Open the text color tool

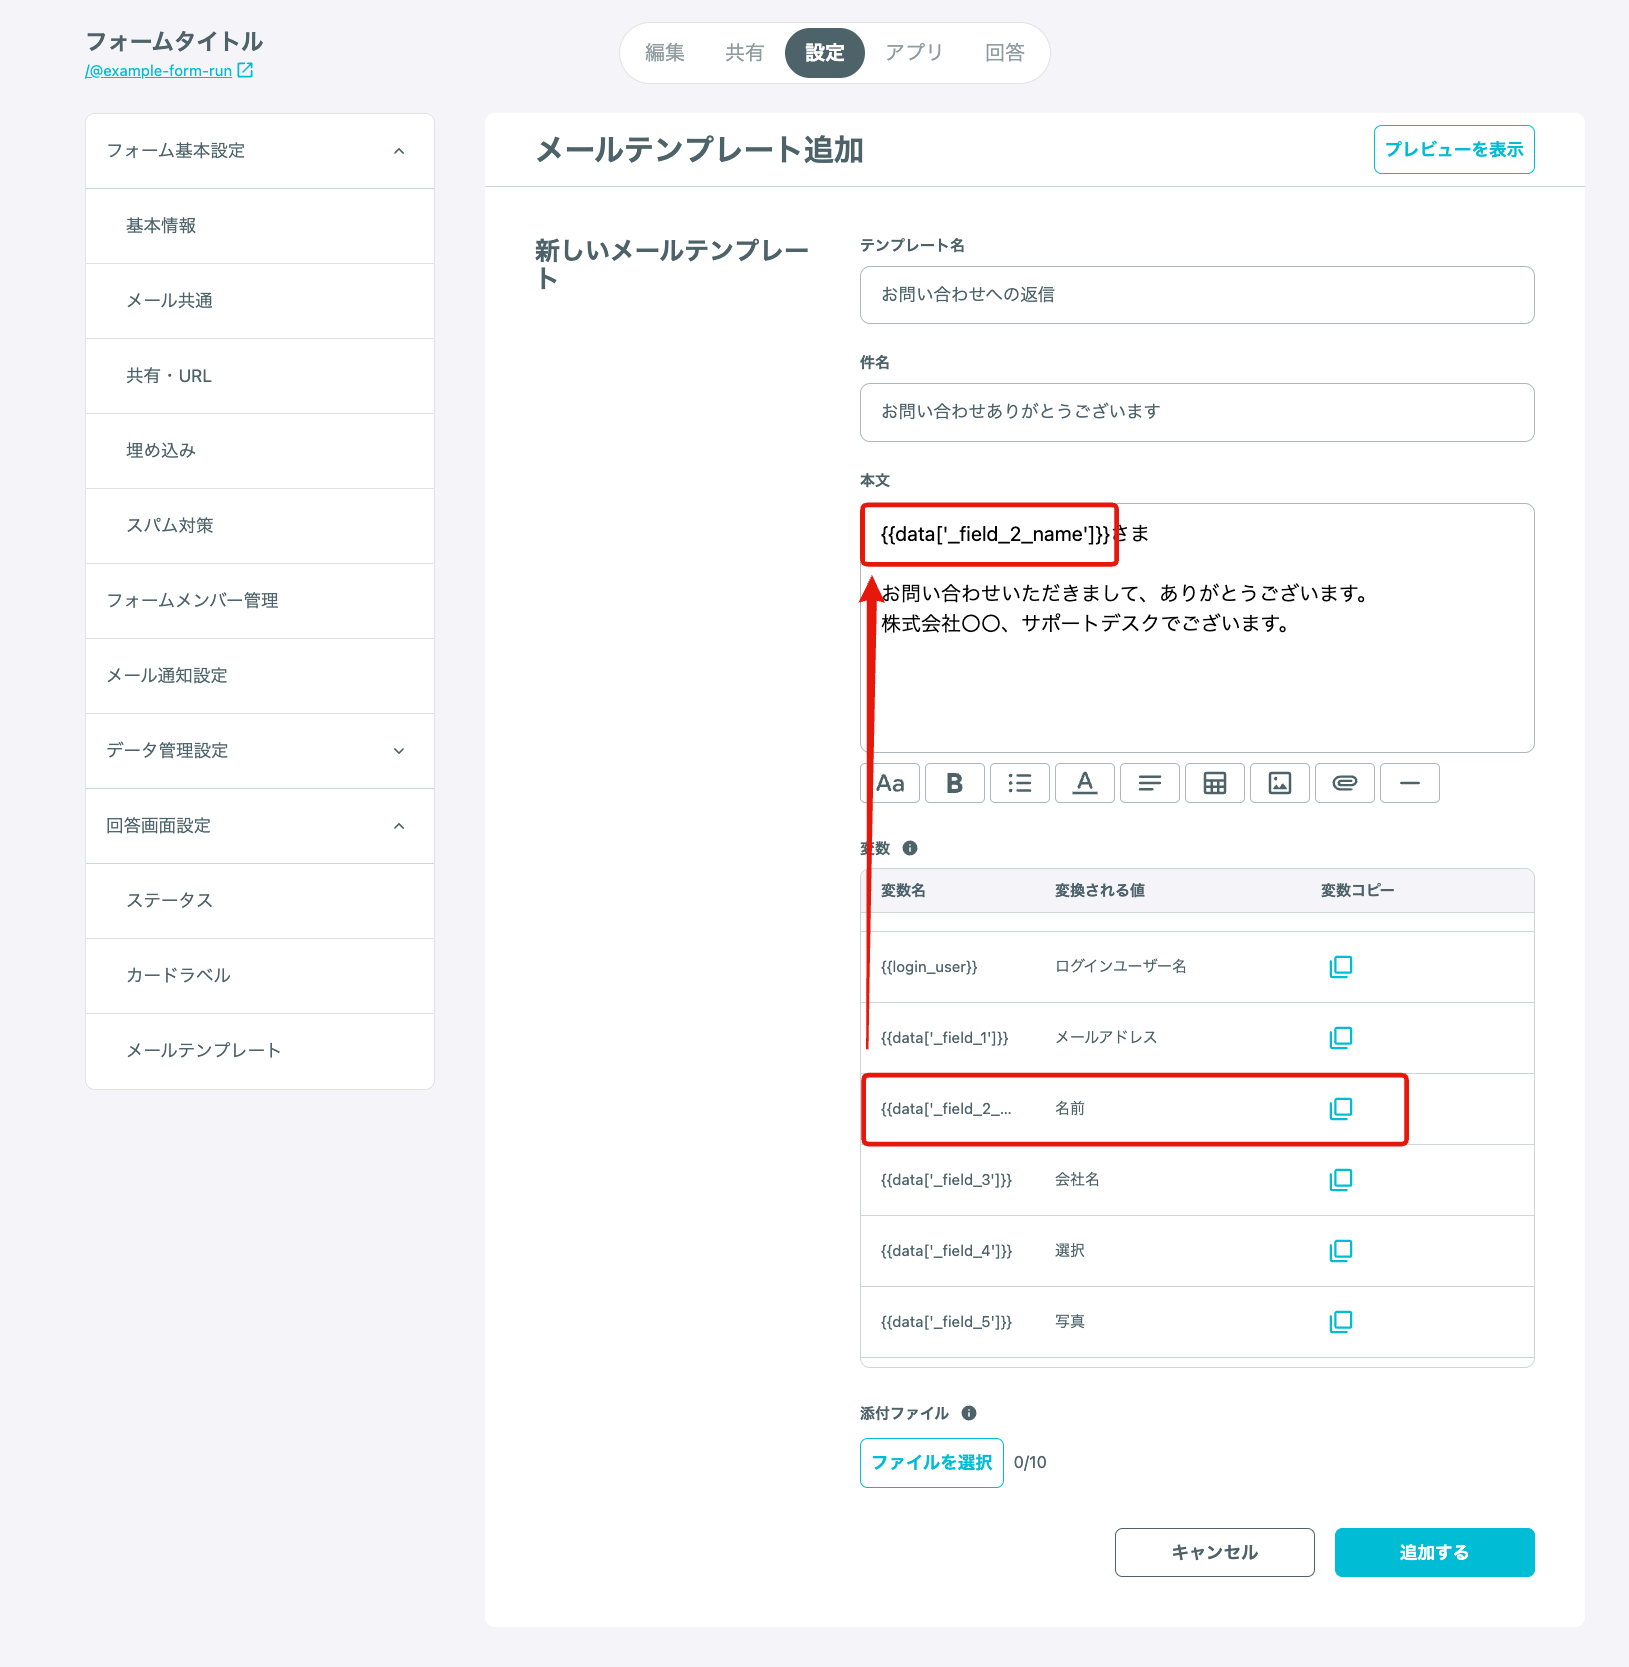[x=1085, y=783]
